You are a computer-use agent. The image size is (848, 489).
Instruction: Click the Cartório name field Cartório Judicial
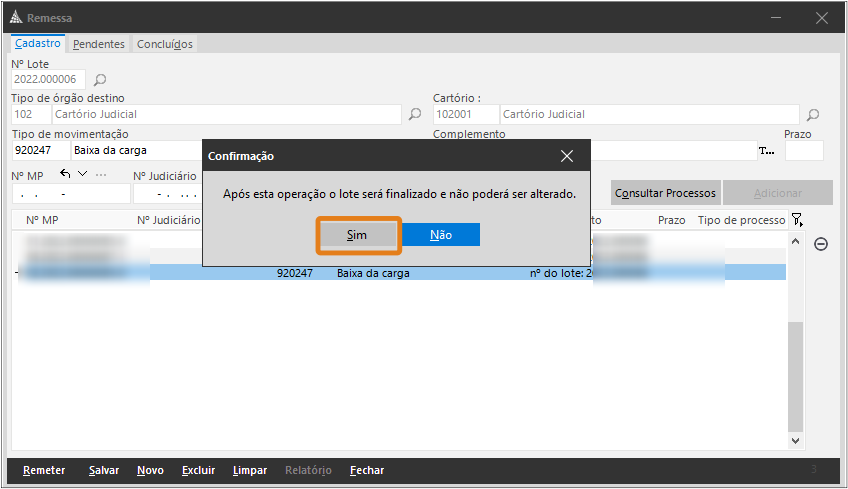[650, 115]
